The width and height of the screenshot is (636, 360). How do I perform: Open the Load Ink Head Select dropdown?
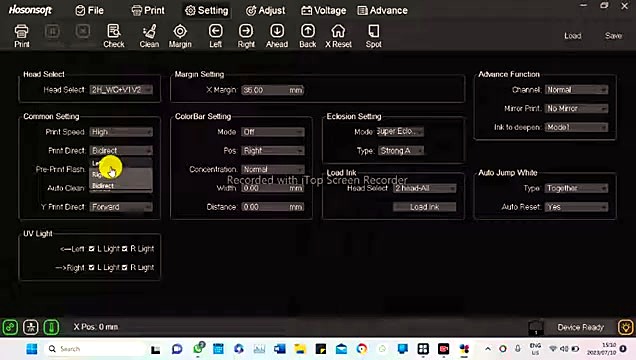[424, 188]
